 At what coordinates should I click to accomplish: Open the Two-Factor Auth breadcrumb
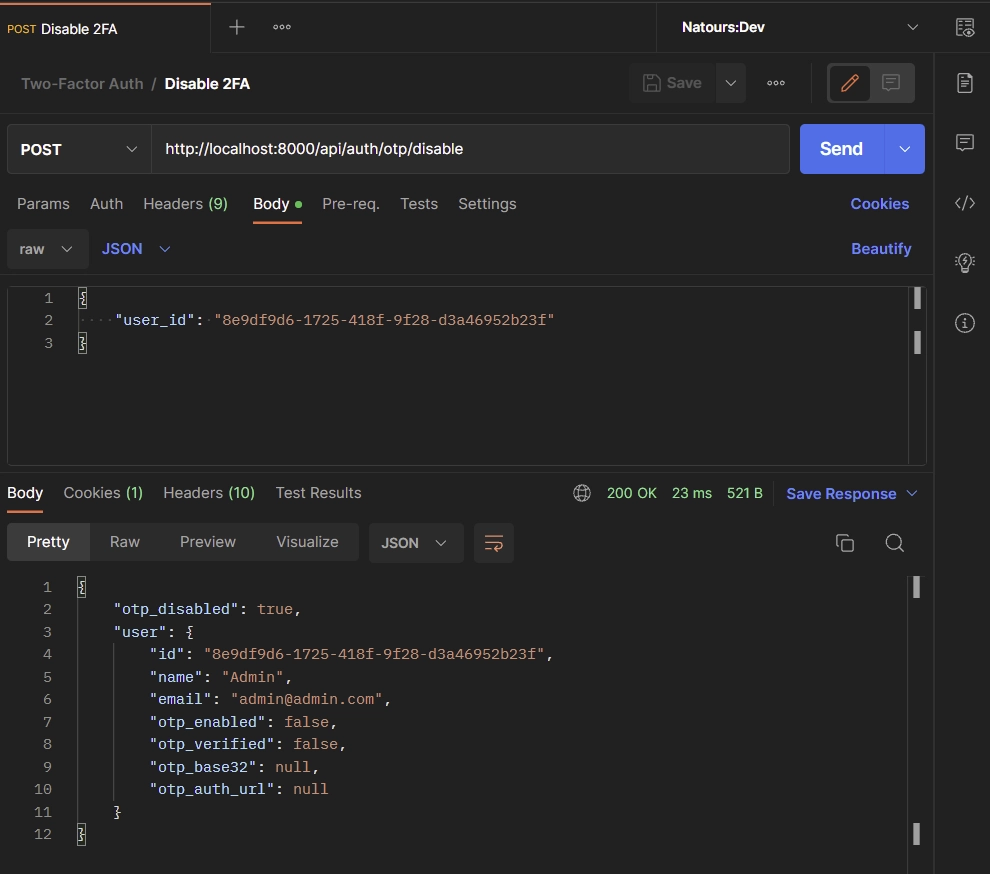[82, 84]
